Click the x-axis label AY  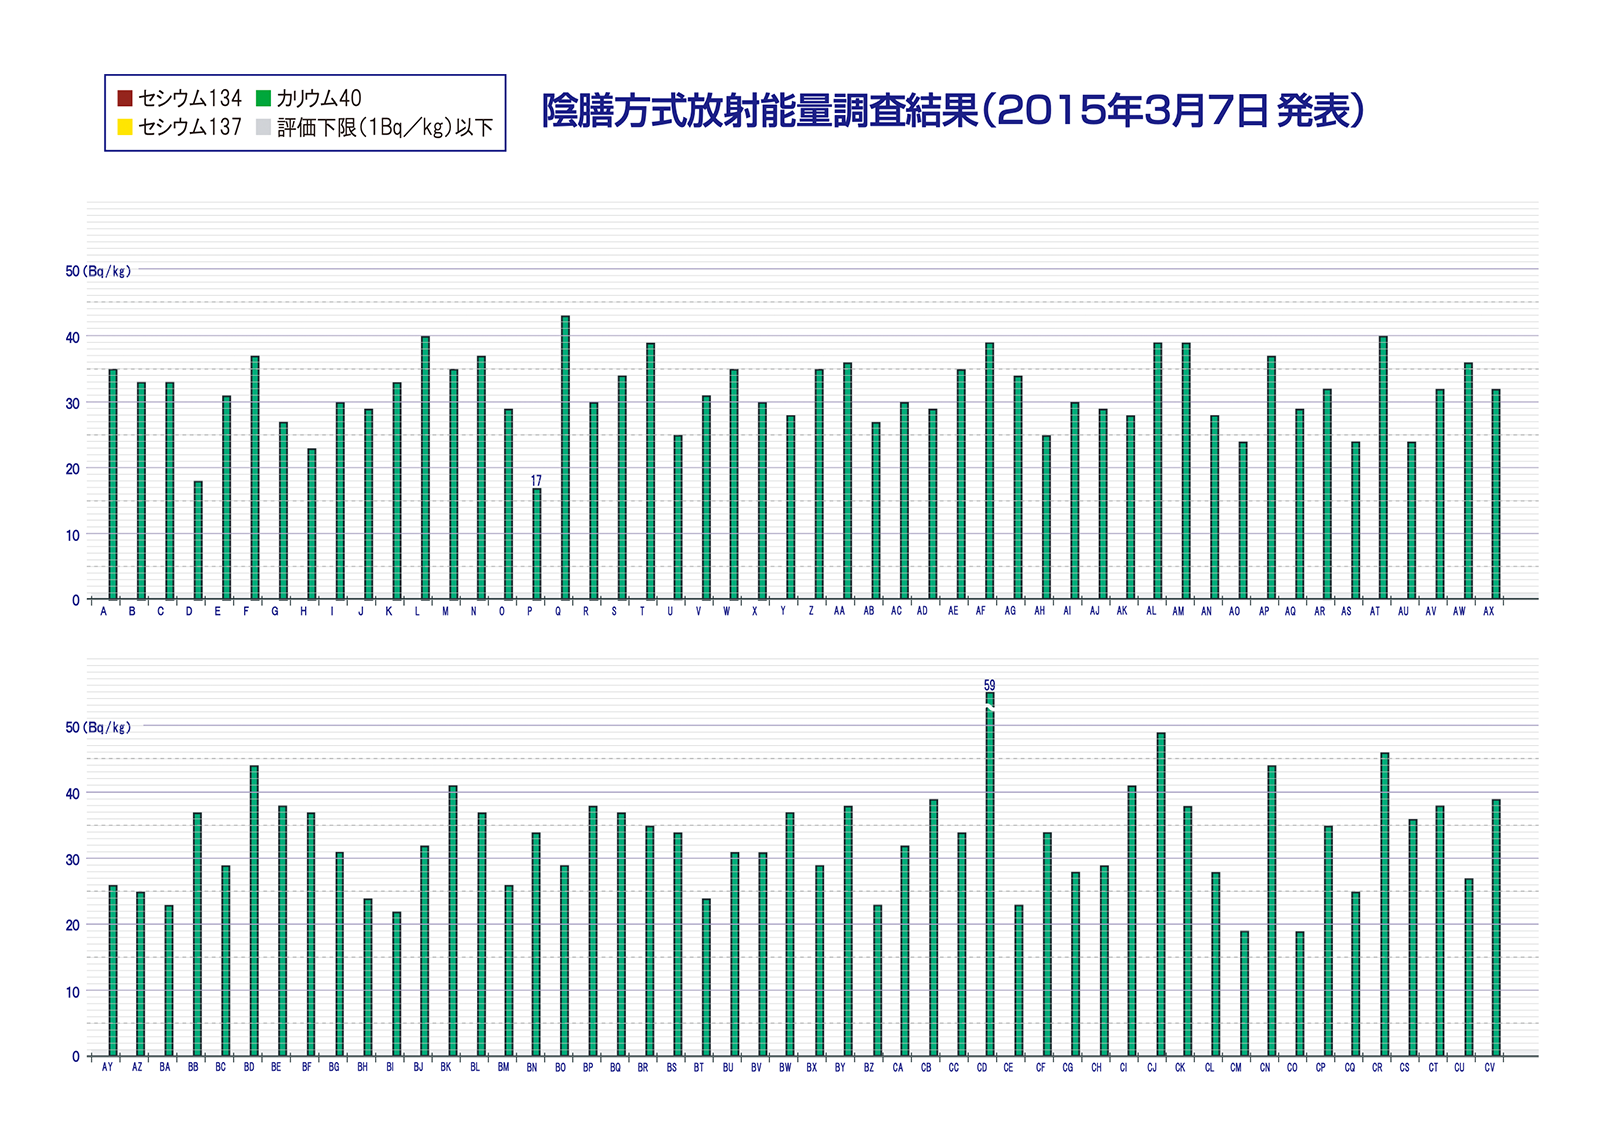[x=107, y=1067]
